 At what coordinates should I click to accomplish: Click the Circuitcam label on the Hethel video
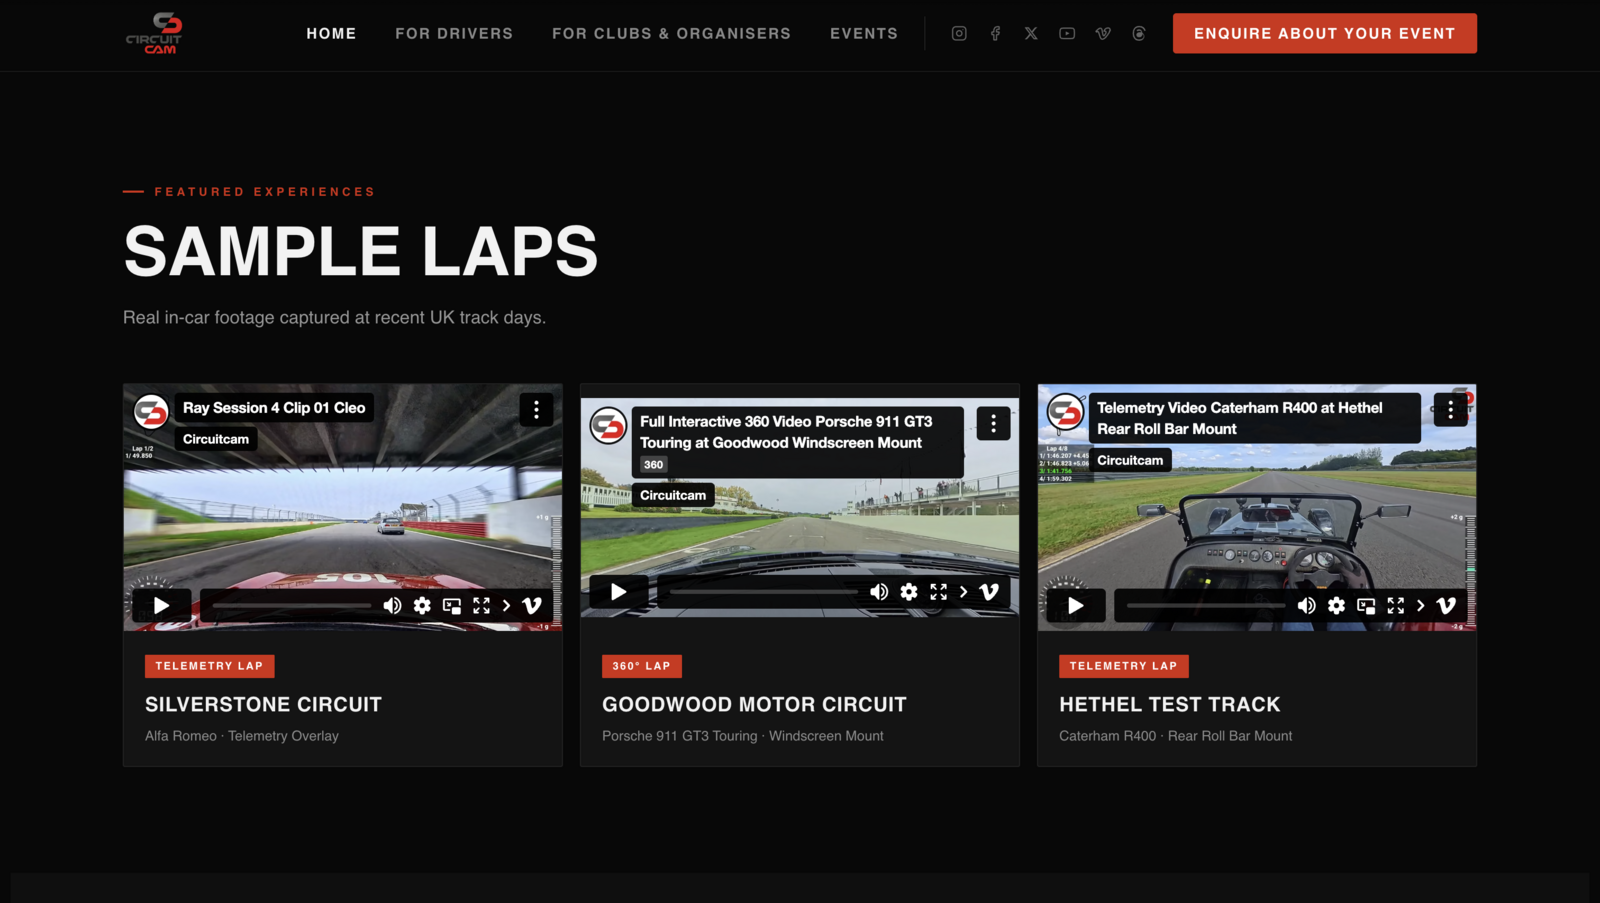[x=1130, y=460]
